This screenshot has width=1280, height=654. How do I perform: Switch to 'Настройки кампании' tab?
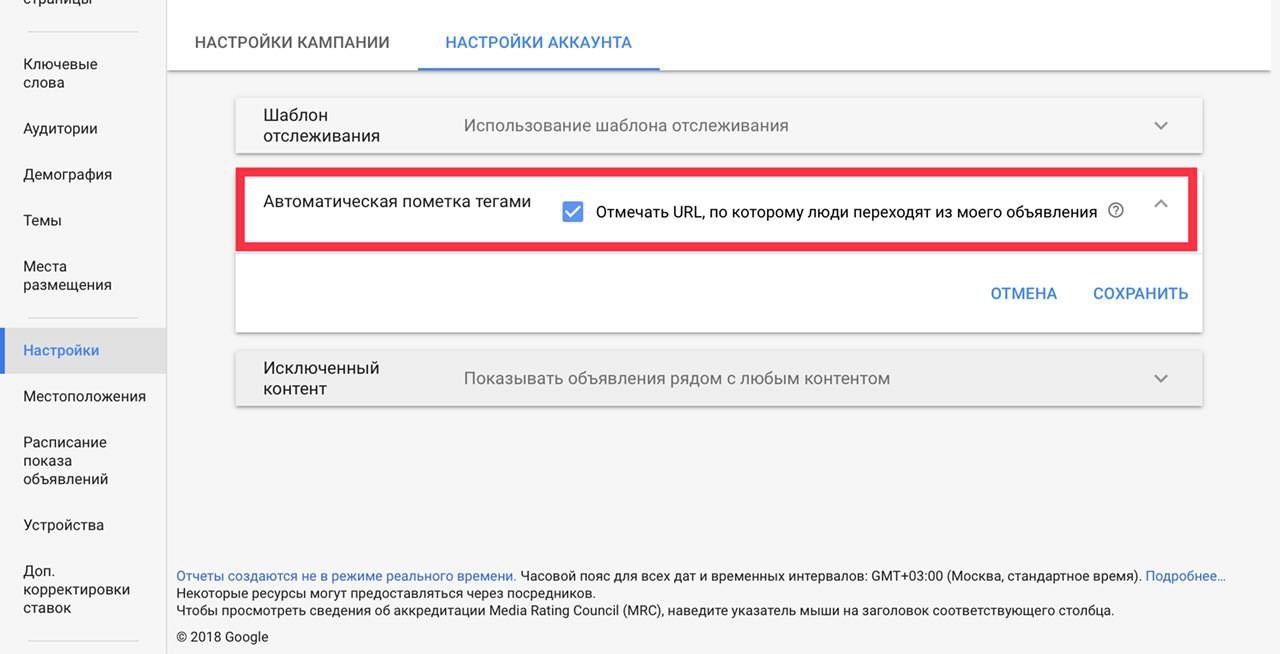(292, 43)
